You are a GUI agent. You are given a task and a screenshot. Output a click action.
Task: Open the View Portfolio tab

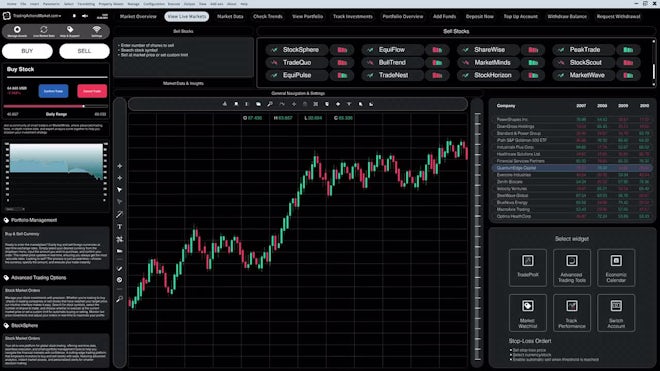tap(307, 16)
